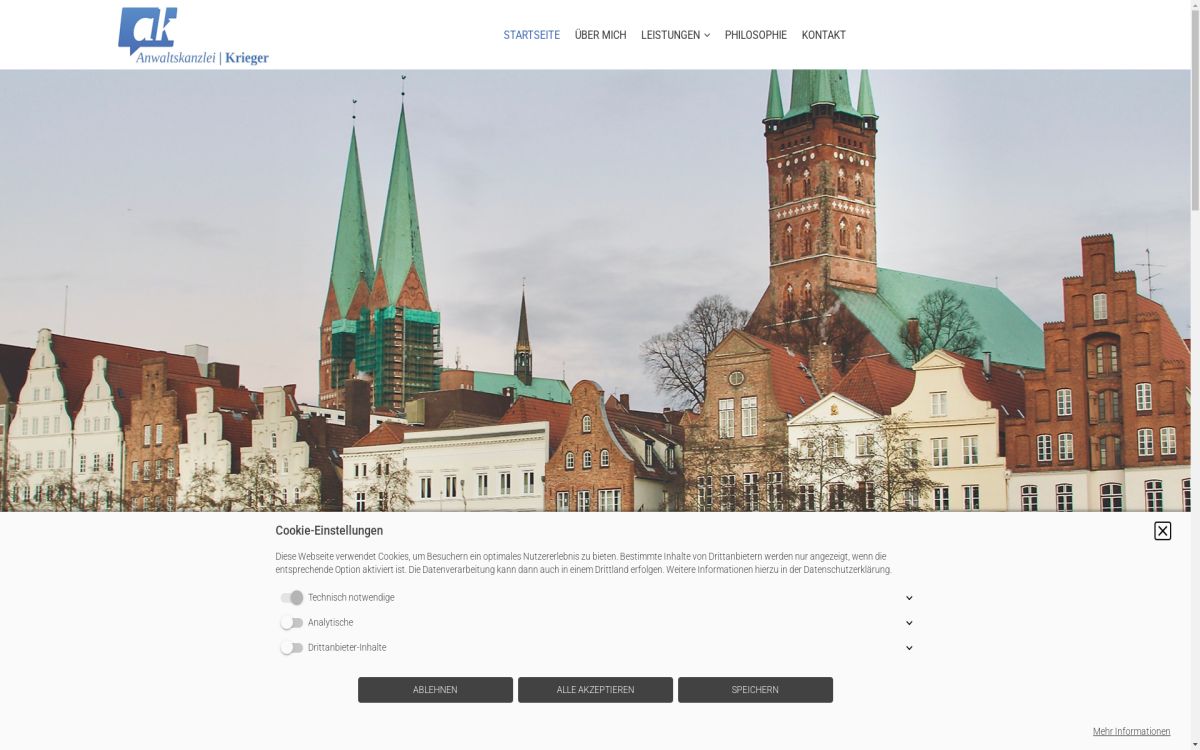
Task: Open the ÜBER MICH page
Action: (600, 34)
